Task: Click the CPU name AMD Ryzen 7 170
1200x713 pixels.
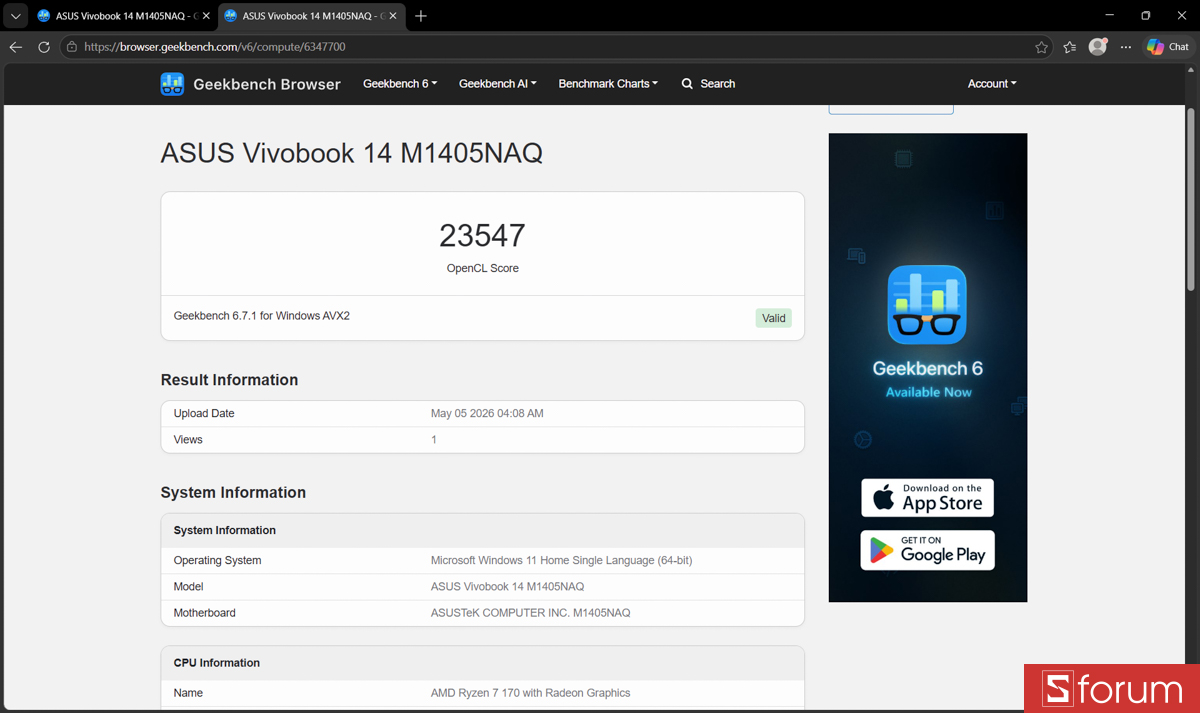Action: [x=530, y=692]
